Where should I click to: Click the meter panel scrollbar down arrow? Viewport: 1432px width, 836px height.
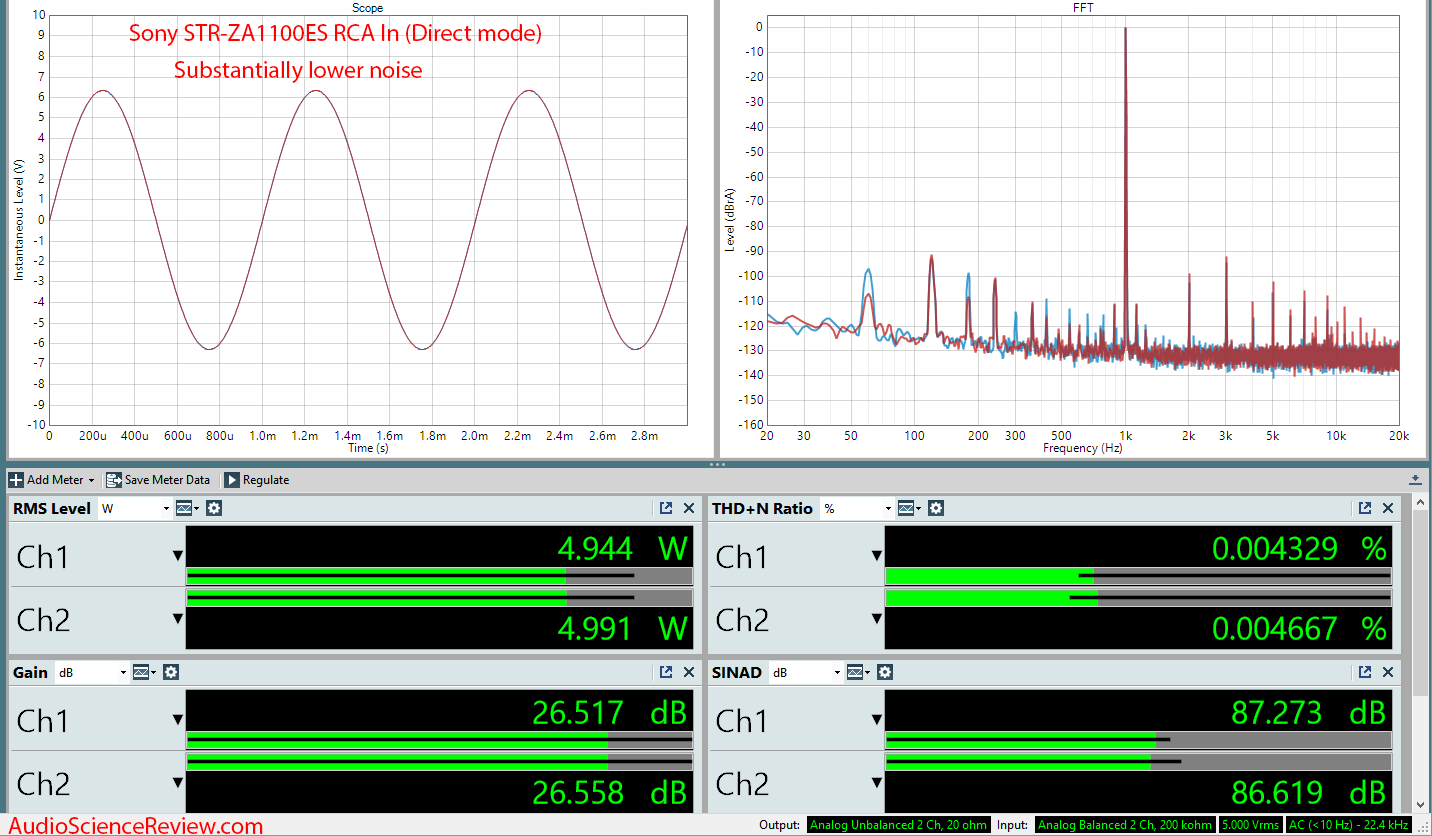coord(1421,803)
